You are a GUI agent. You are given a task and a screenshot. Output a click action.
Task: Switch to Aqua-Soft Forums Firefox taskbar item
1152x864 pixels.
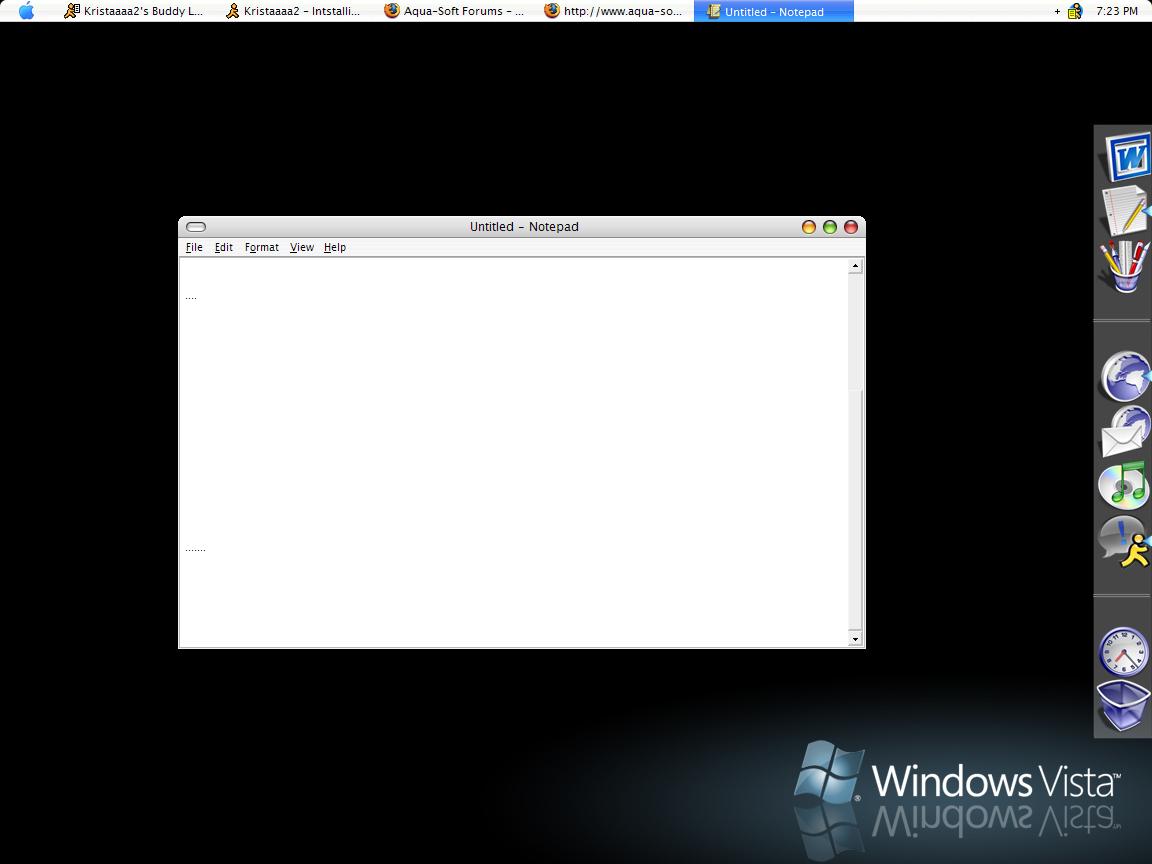454,11
